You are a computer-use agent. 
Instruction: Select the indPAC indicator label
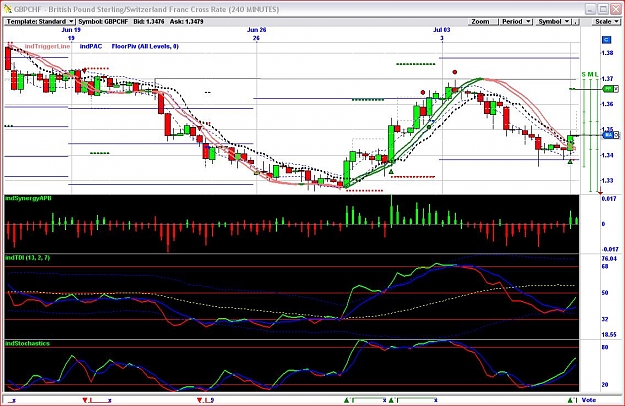pyautogui.click(x=90, y=46)
